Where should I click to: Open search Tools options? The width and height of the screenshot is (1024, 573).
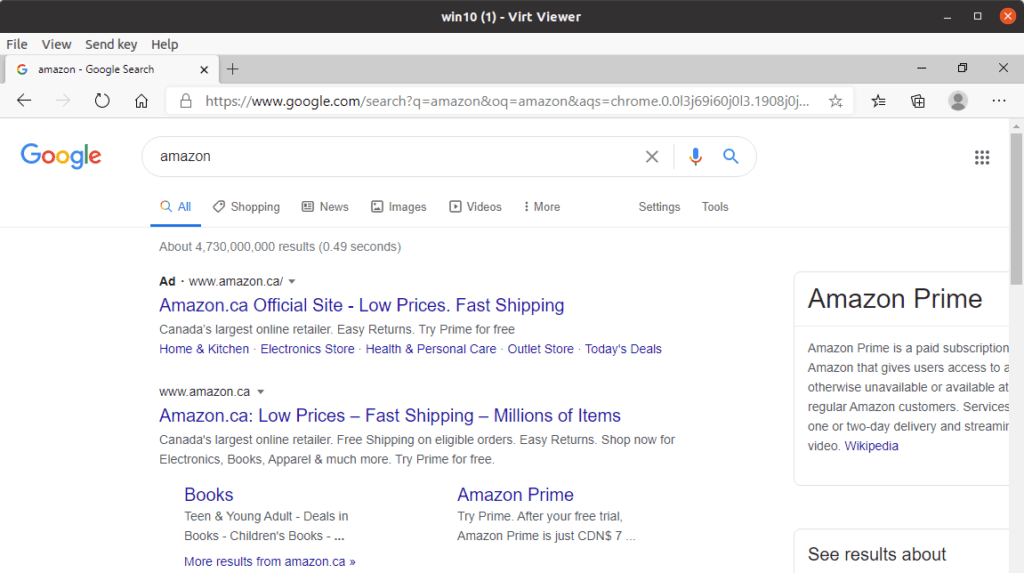714,206
